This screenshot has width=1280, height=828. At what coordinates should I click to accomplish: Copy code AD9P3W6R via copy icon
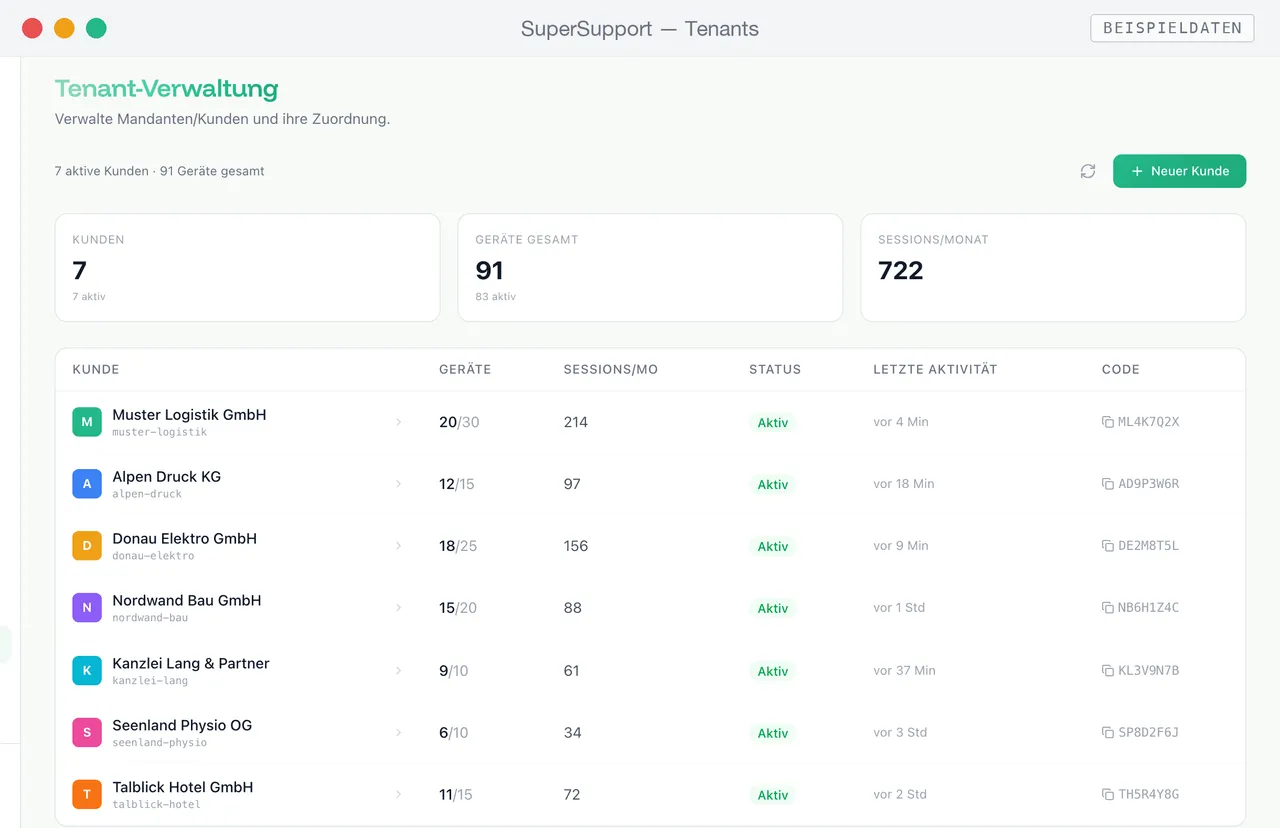[1108, 484]
